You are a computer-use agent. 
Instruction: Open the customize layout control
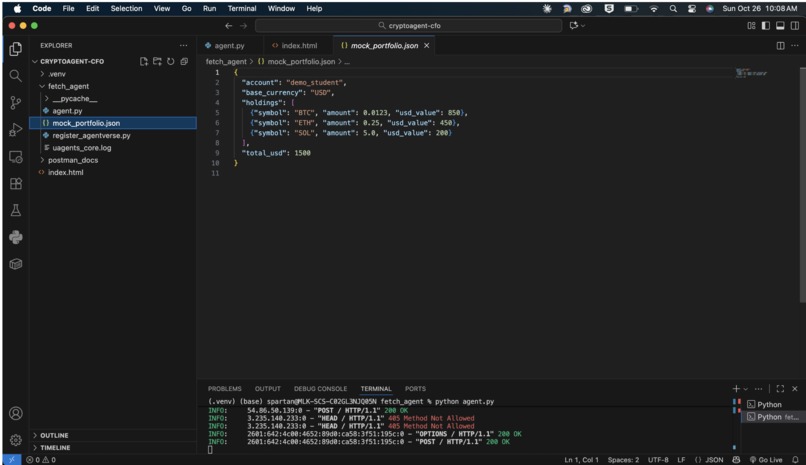752,26
